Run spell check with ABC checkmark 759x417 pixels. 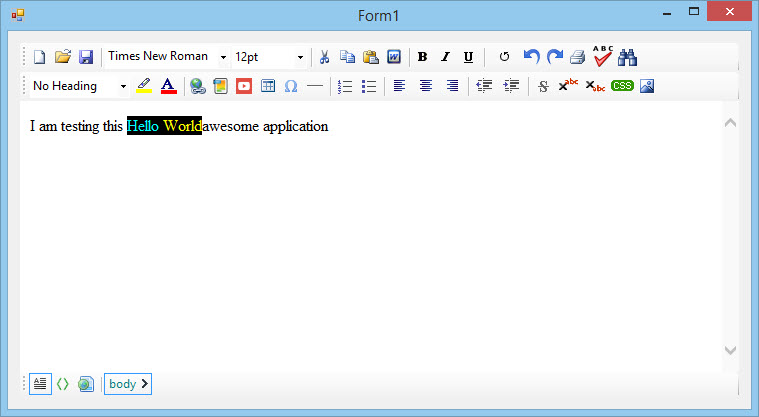click(x=603, y=56)
